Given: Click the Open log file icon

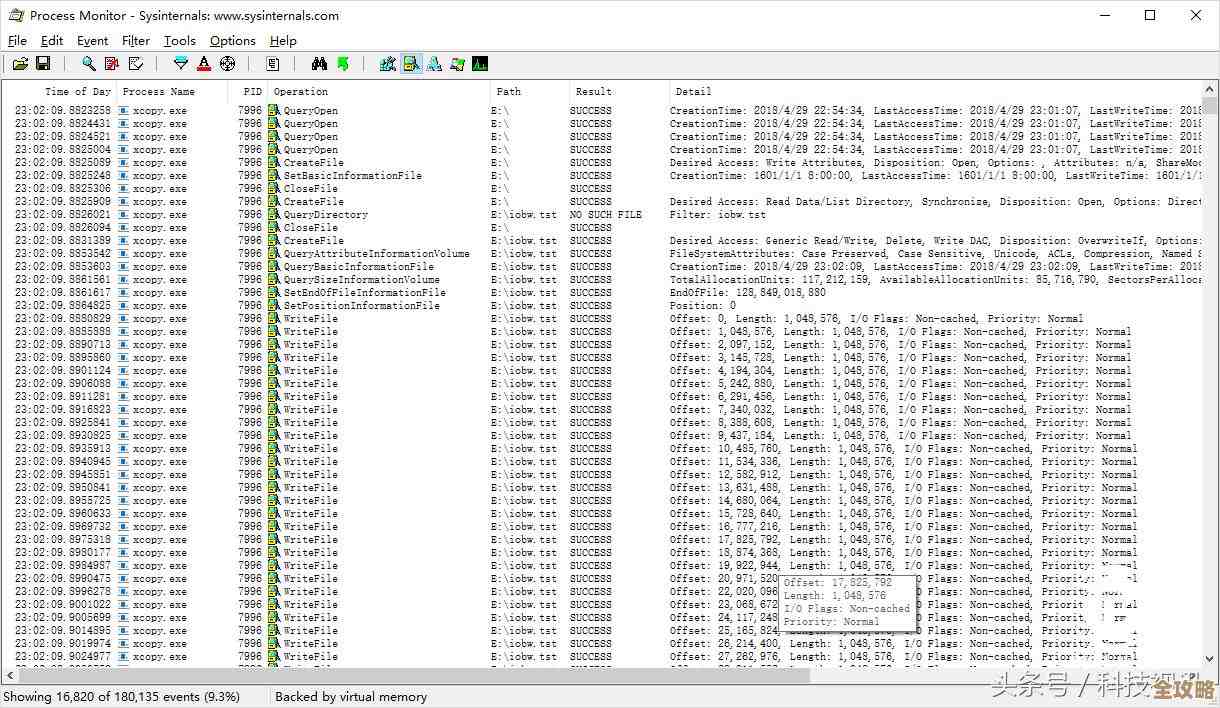Looking at the screenshot, I should tap(20, 64).
